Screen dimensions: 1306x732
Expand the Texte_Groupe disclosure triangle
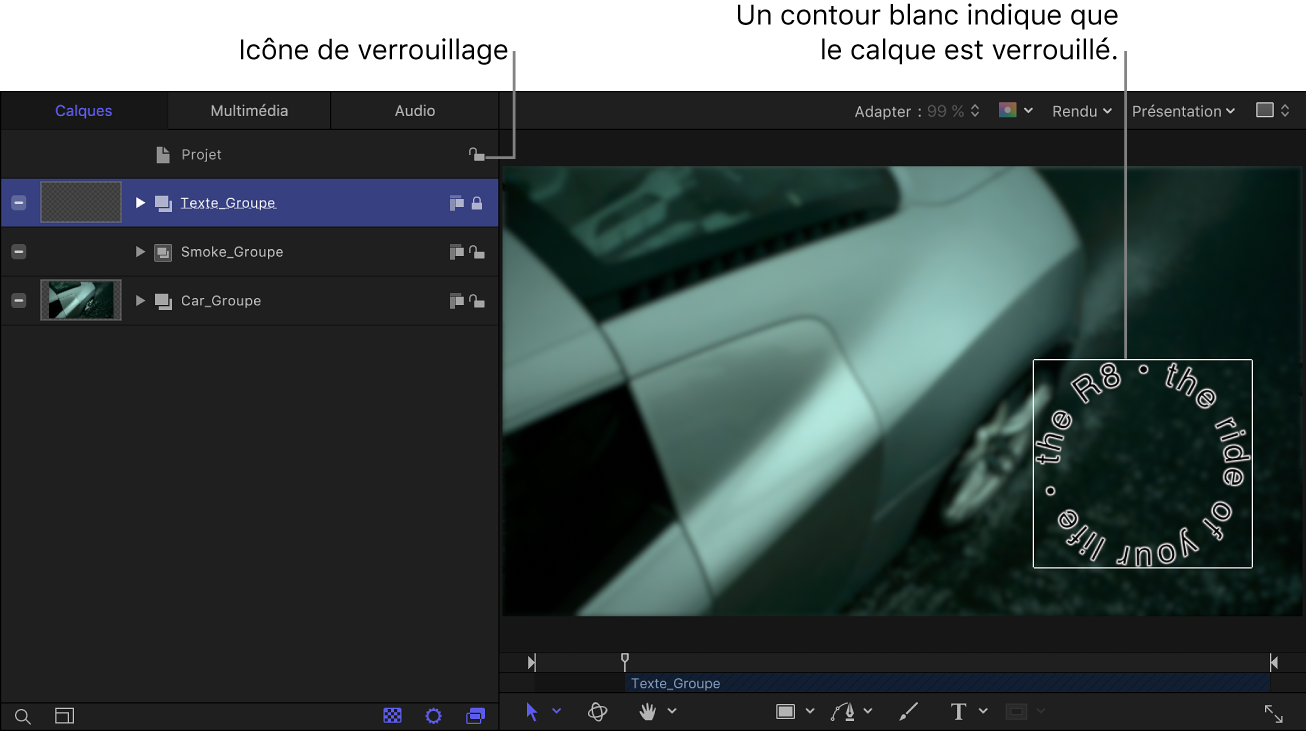[x=140, y=203]
